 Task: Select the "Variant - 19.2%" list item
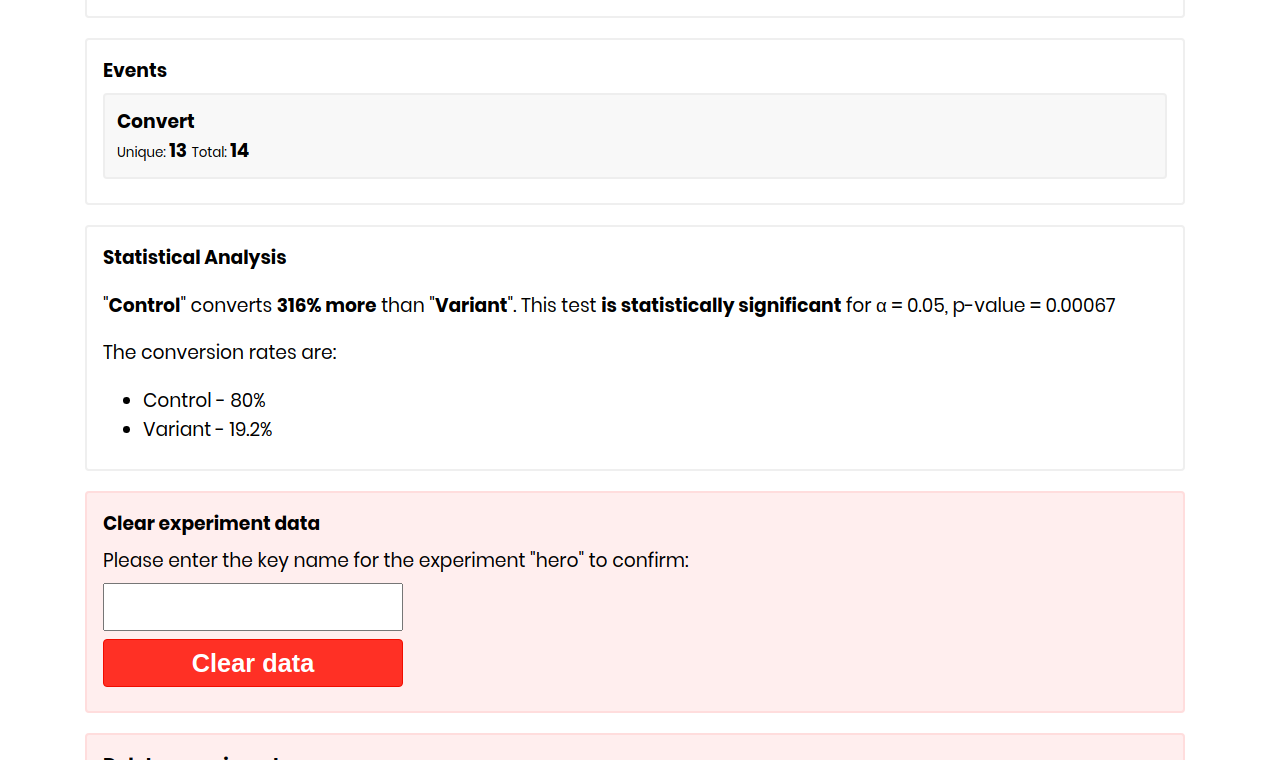point(208,429)
